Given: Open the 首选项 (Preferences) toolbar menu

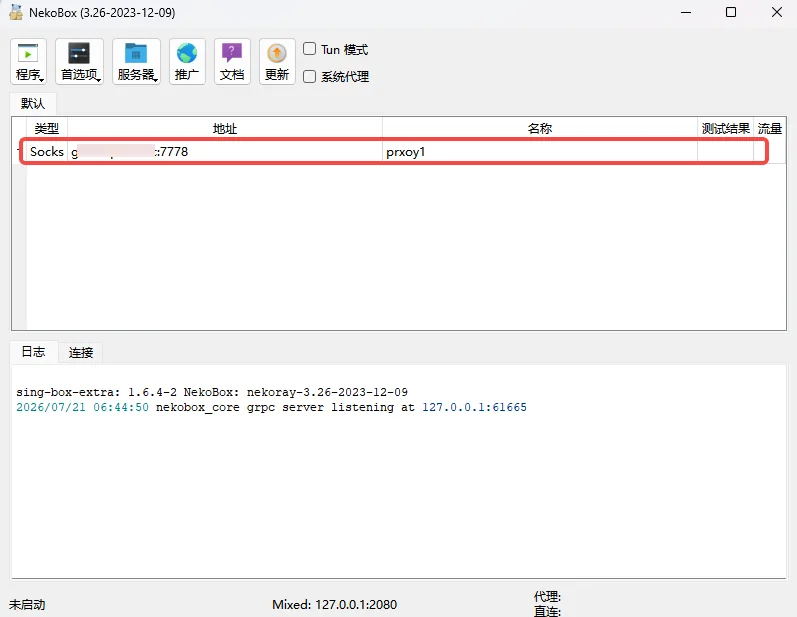Looking at the screenshot, I should coord(79,61).
